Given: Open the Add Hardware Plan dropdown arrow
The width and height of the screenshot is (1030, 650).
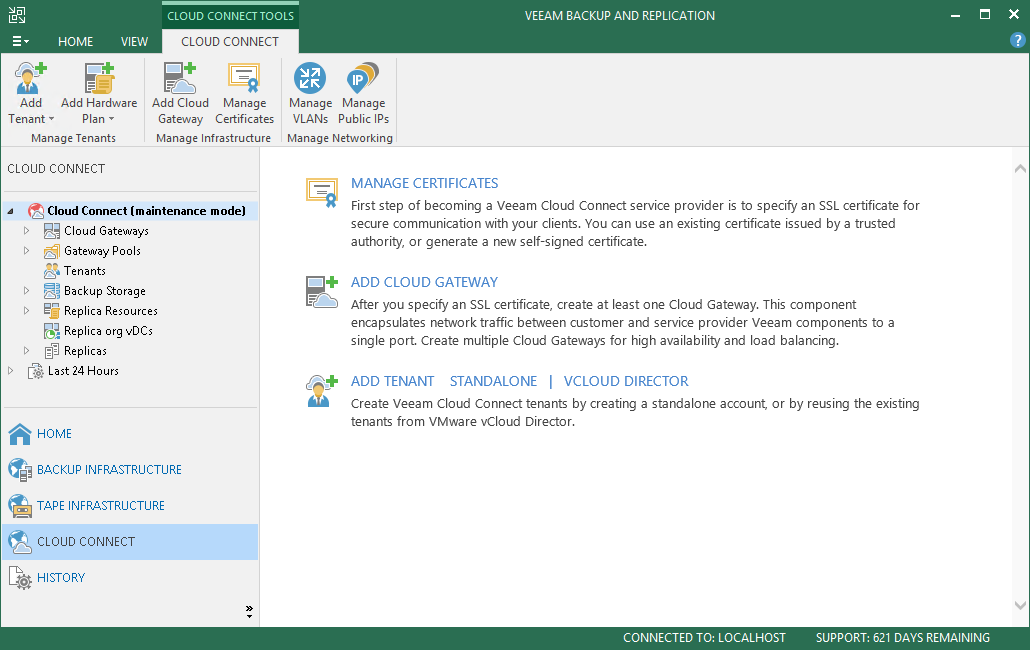Looking at the screenshot, I should [x=111, y=119].
